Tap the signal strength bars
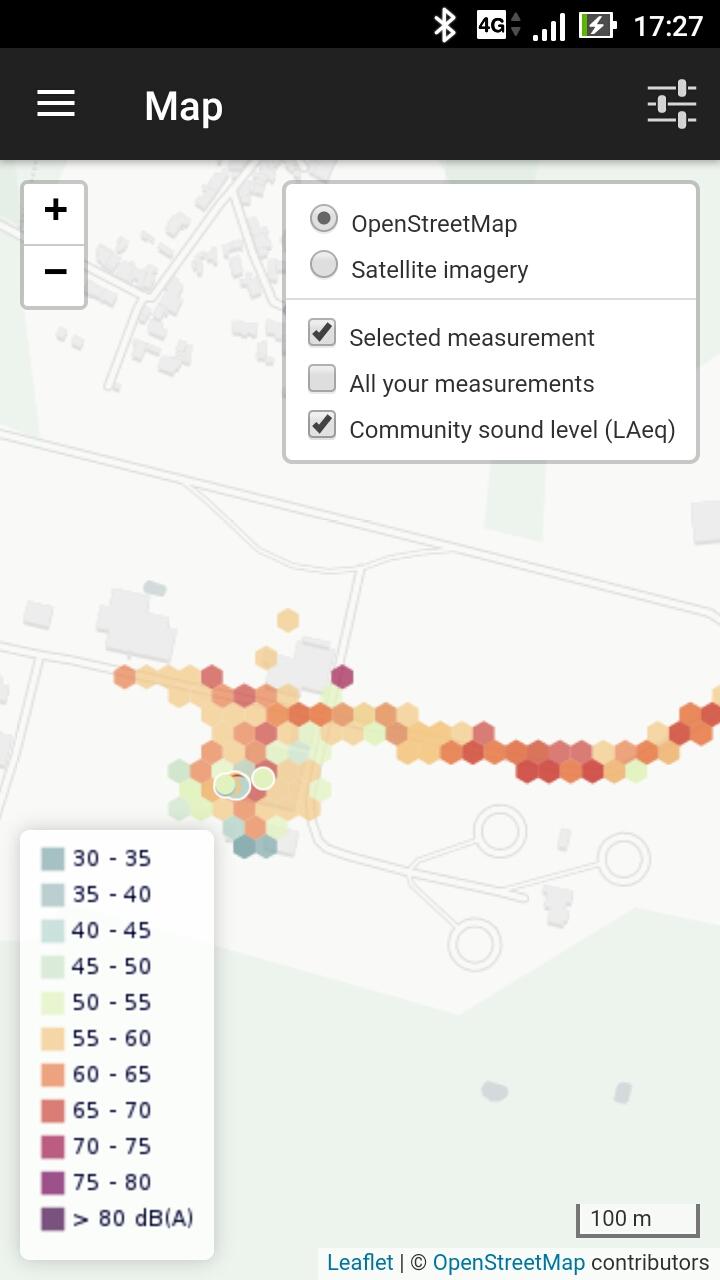 [549, 27]
